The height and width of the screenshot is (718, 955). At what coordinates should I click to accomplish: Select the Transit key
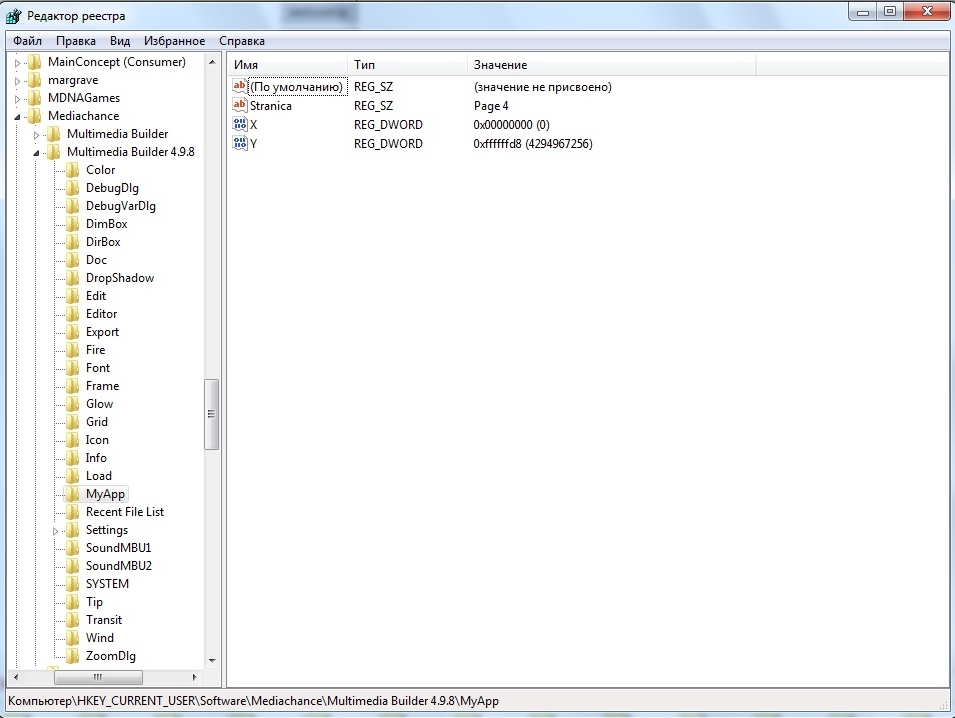click(104, 619)
